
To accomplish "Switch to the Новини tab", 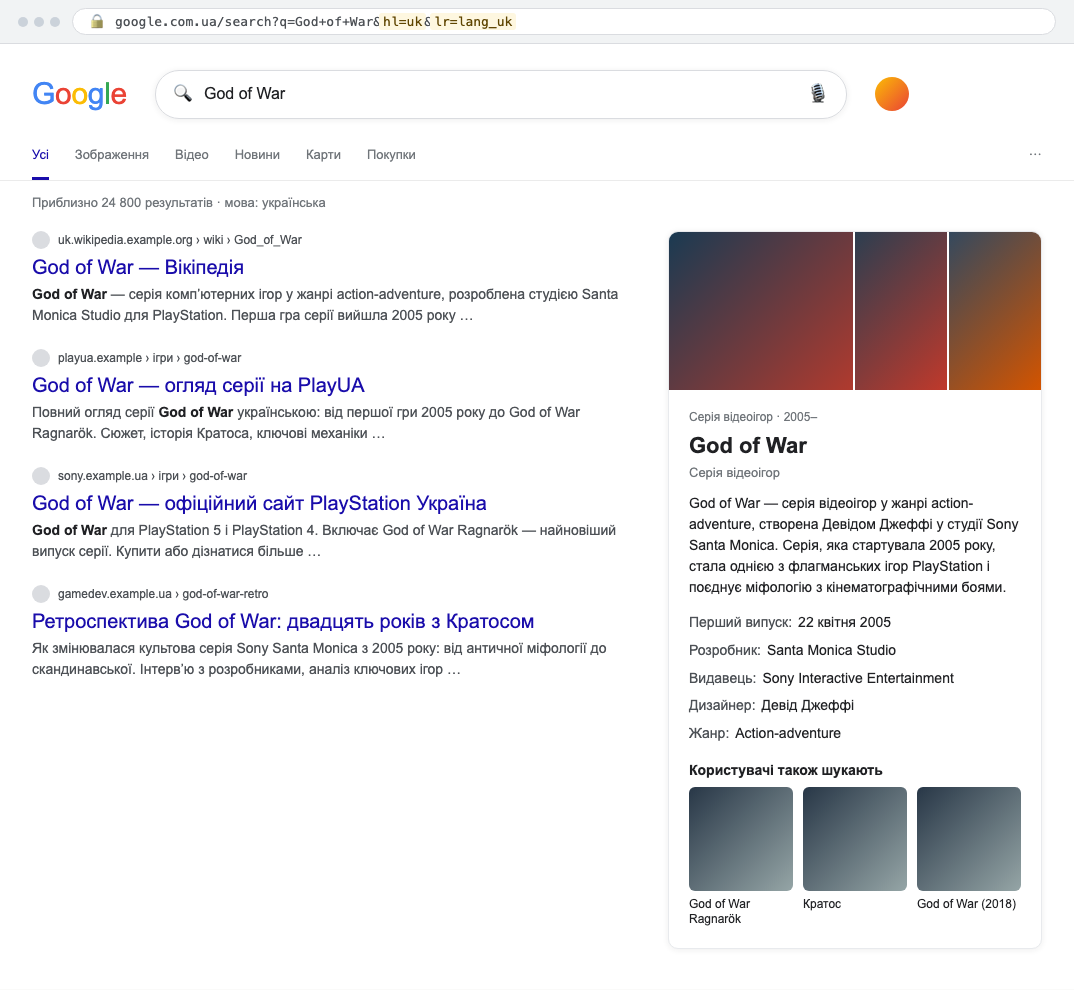I will (x=258, y=155).
